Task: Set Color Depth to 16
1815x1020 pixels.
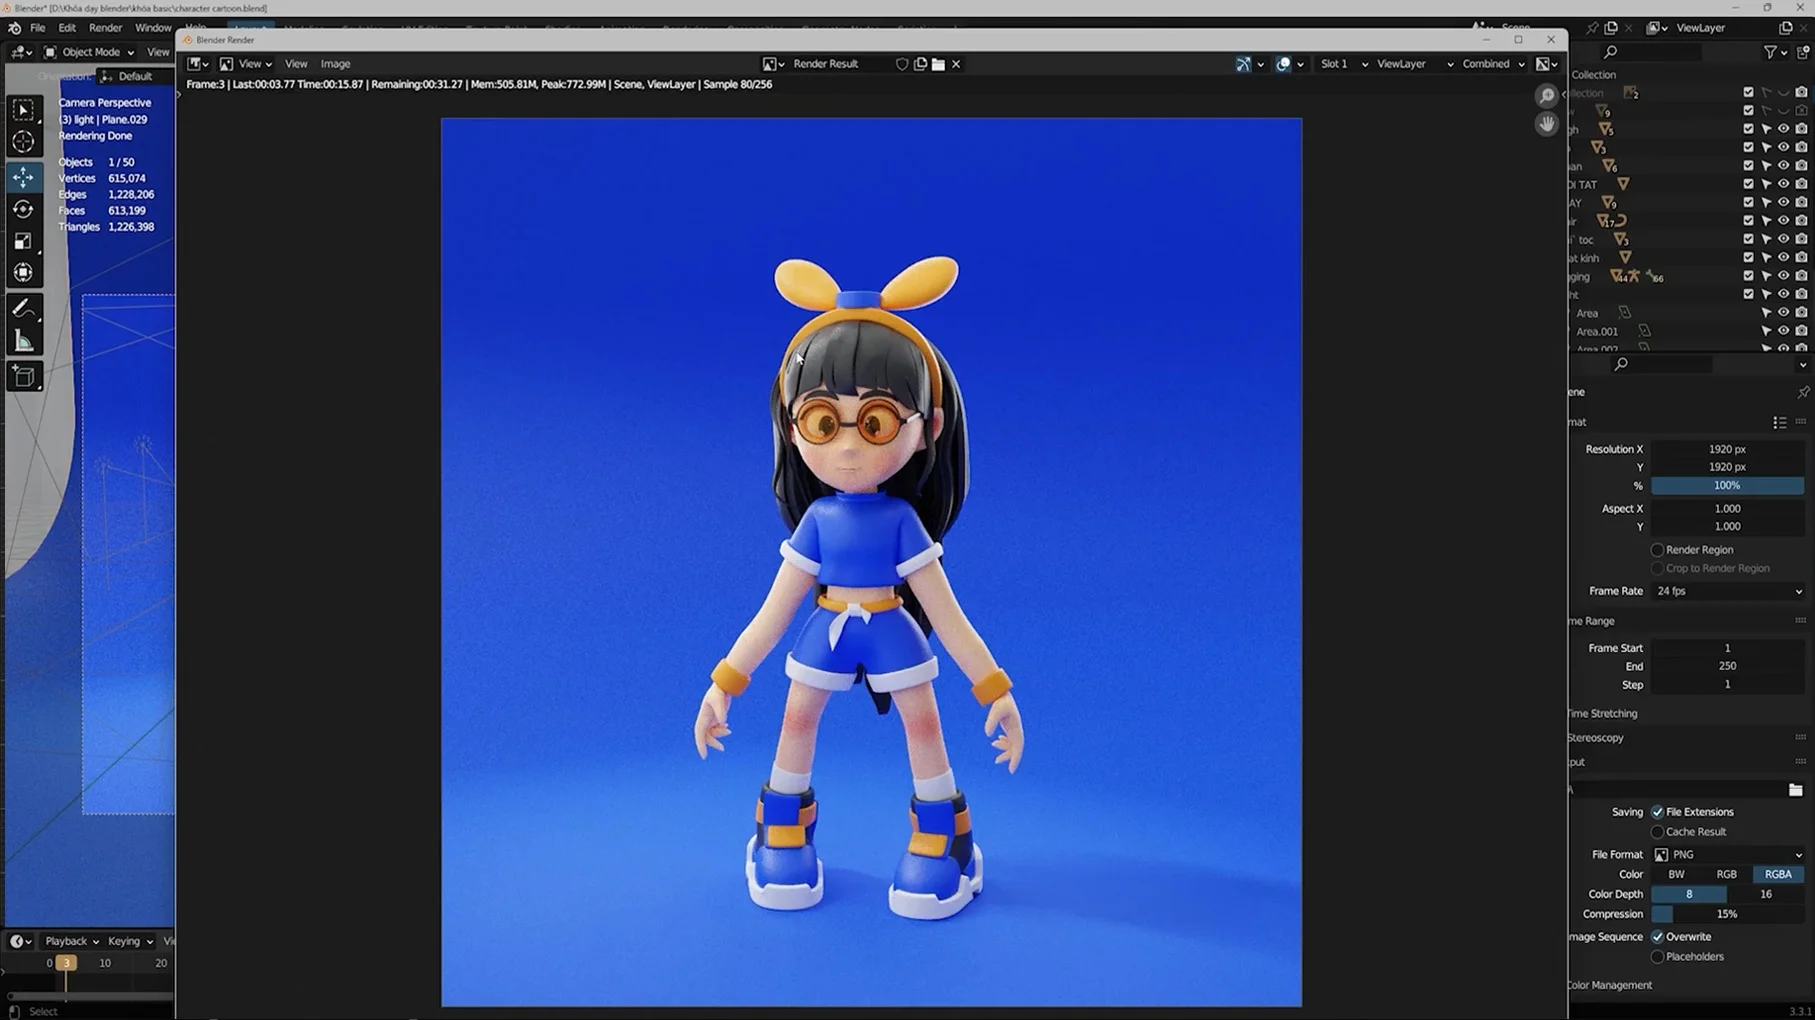Action: 1766,895
